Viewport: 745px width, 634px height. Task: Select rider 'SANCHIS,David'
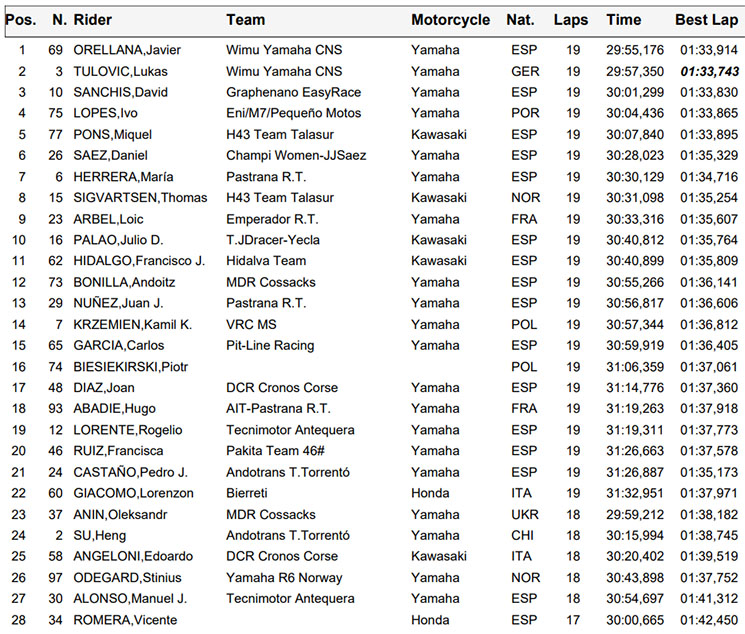[x=120, y=92]
